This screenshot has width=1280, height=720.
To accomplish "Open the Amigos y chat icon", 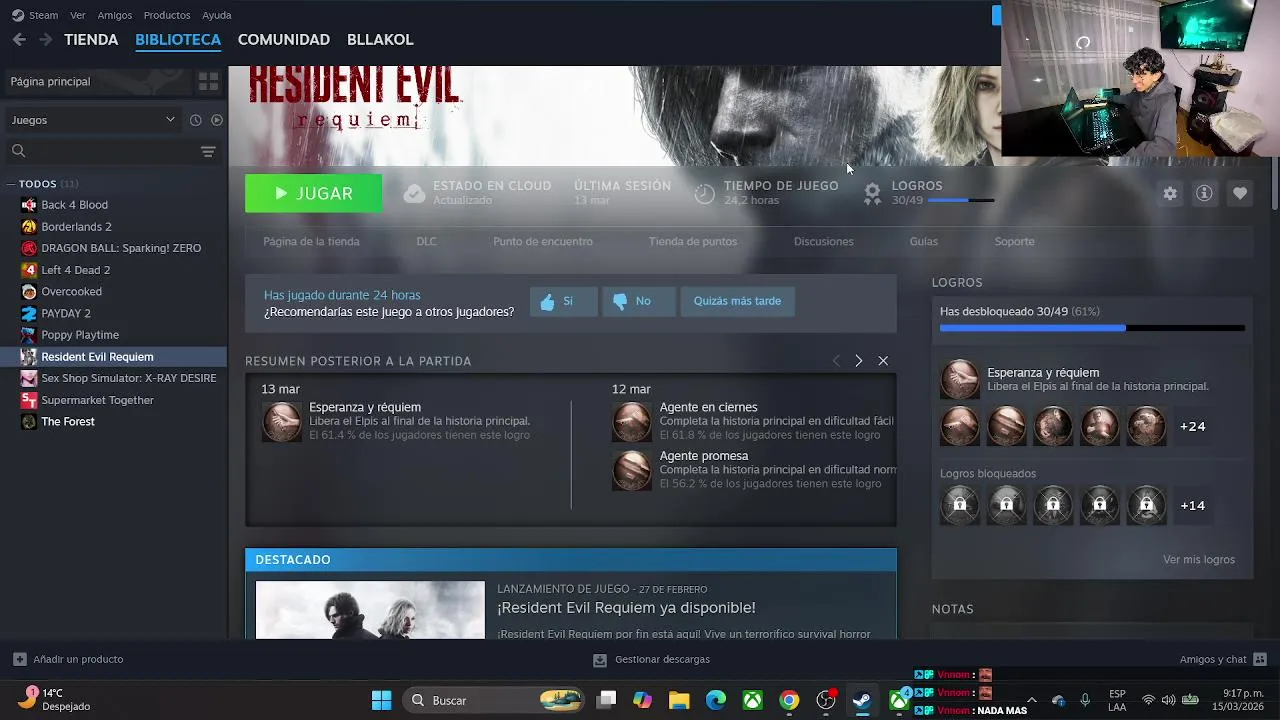I will (x=1260, y=660).
